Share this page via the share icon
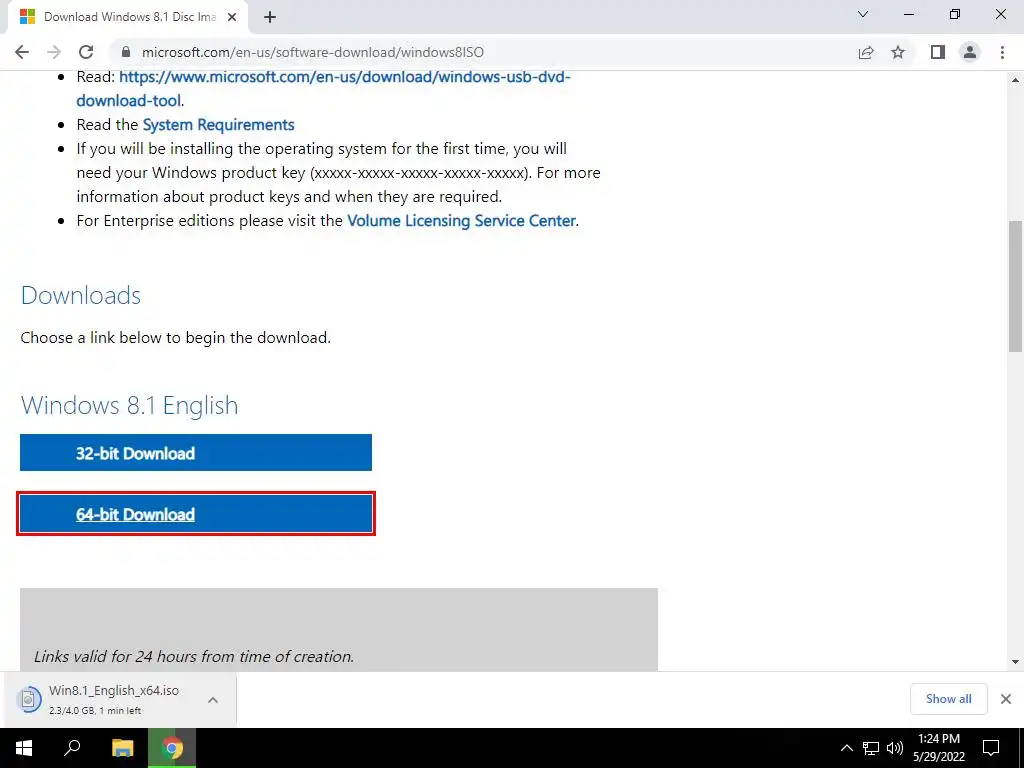 point(866,52)
